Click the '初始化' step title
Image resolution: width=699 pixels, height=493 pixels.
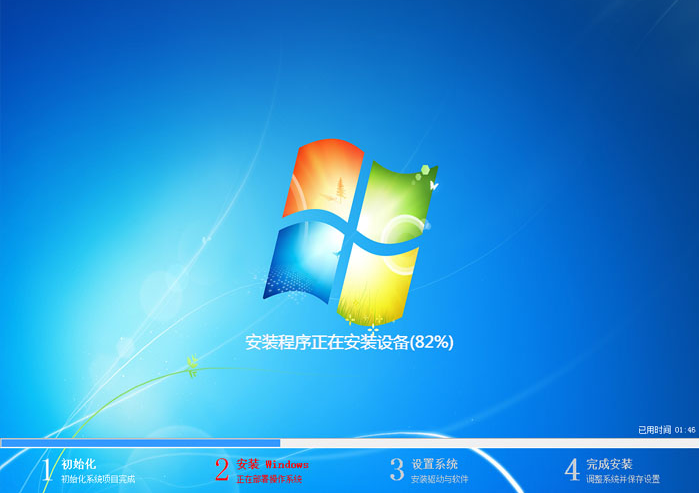click(78, 464)
